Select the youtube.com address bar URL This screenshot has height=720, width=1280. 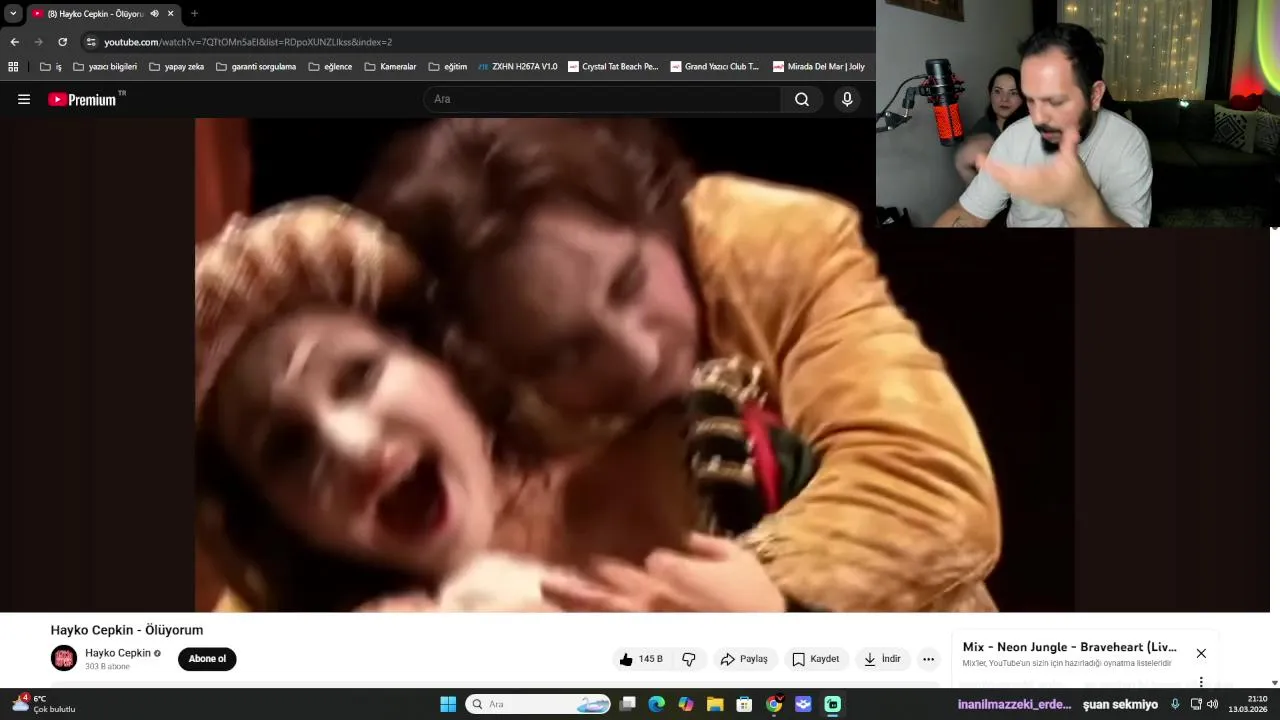pos(248,42)
